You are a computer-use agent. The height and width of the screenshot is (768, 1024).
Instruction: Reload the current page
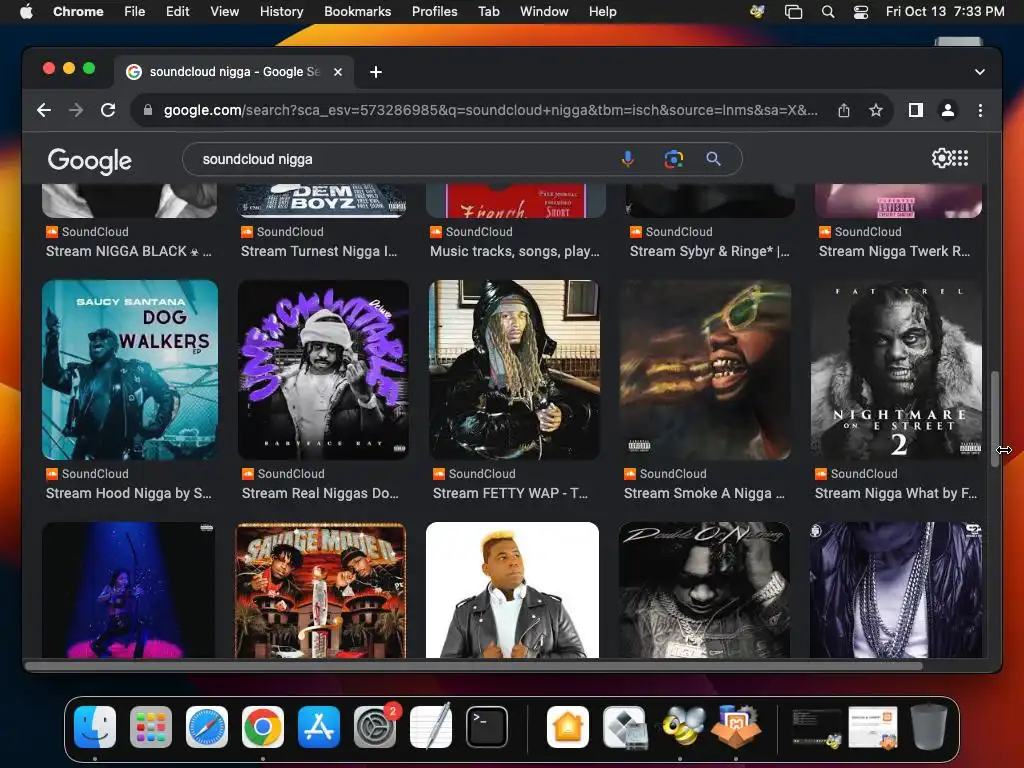pos(108,110)
